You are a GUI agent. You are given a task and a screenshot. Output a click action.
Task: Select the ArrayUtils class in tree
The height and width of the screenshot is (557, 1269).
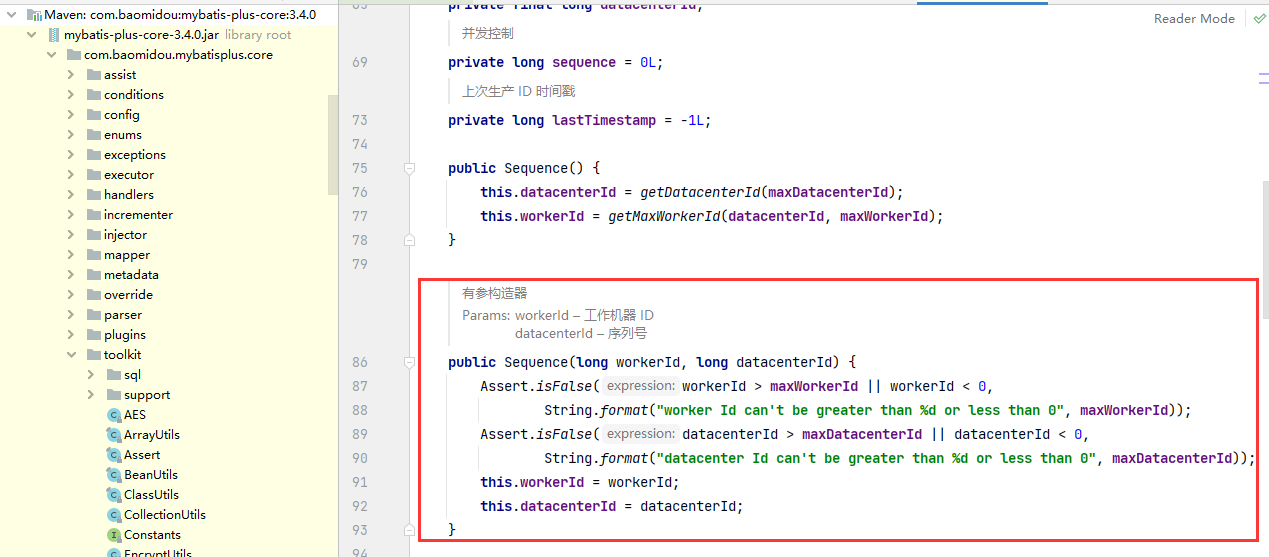tap(152, 435)
